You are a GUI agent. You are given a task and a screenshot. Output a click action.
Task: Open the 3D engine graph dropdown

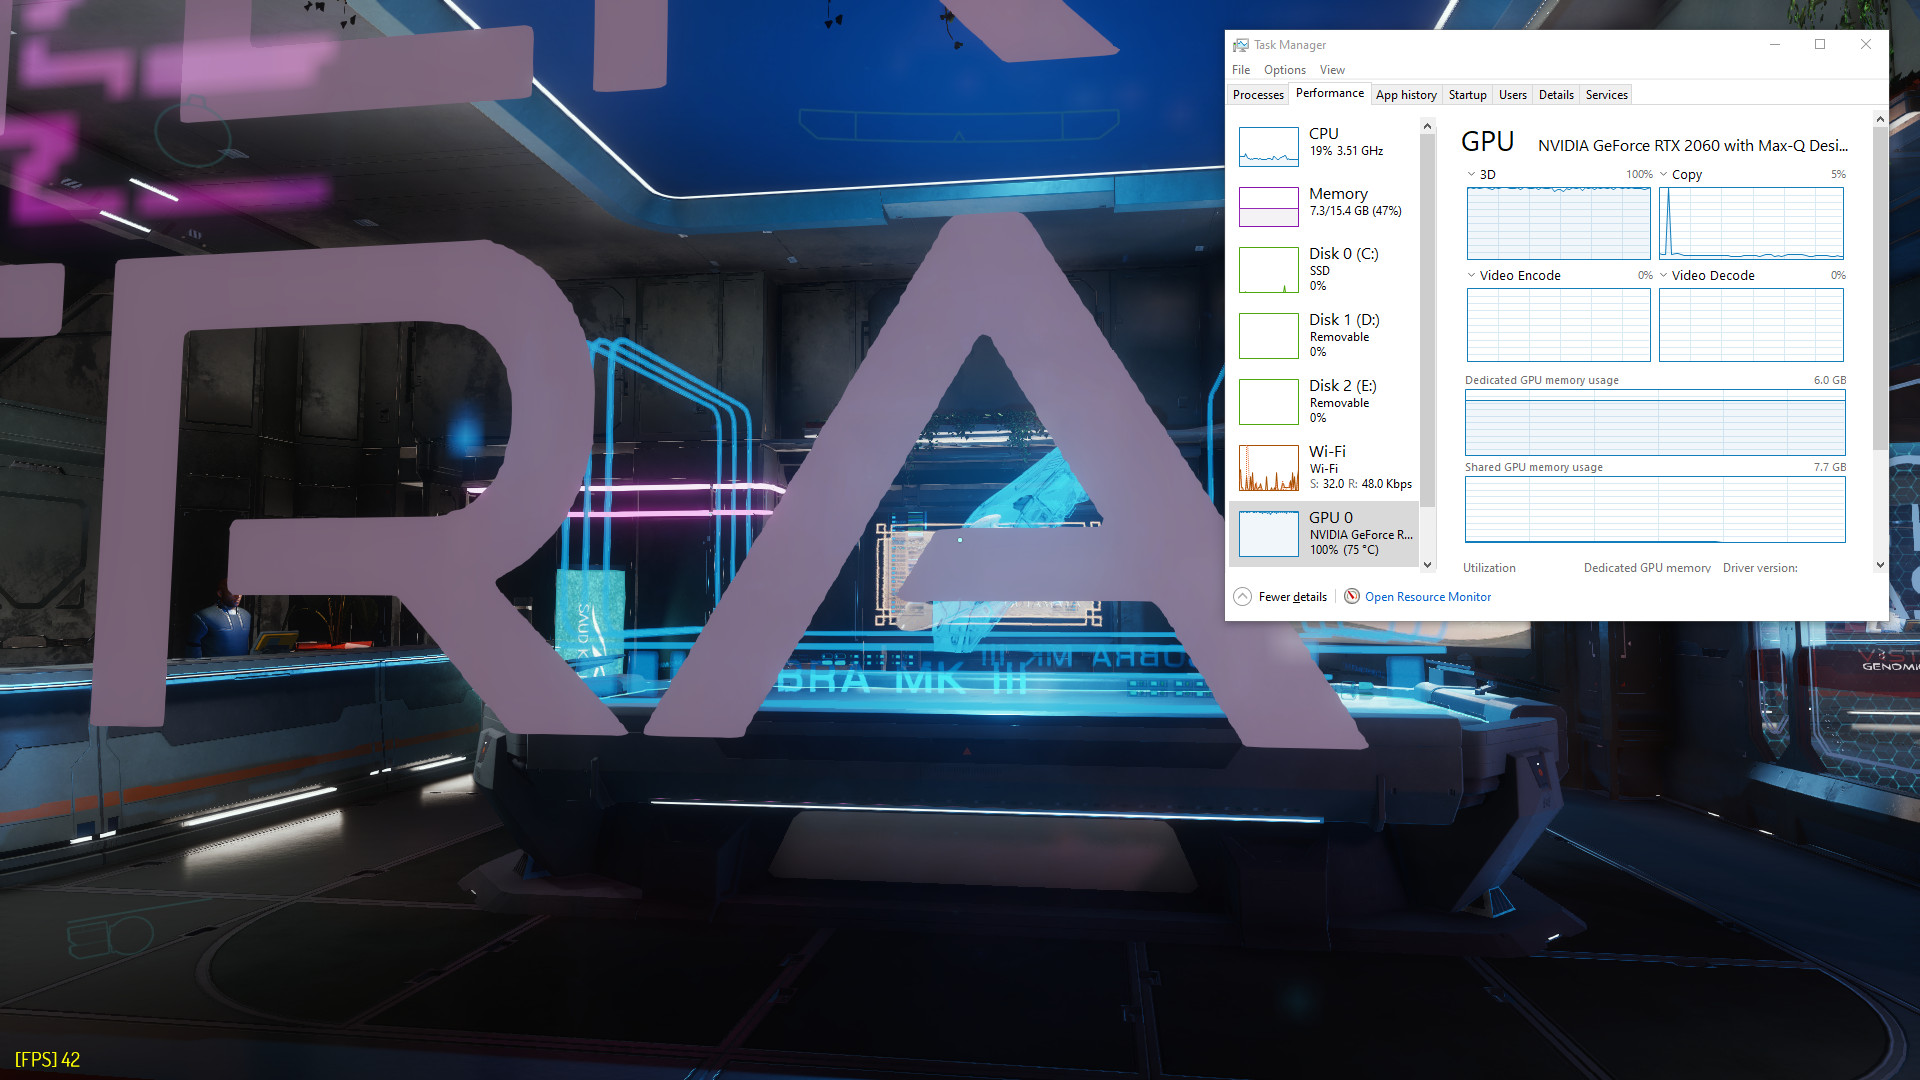tap(1472, 174)
